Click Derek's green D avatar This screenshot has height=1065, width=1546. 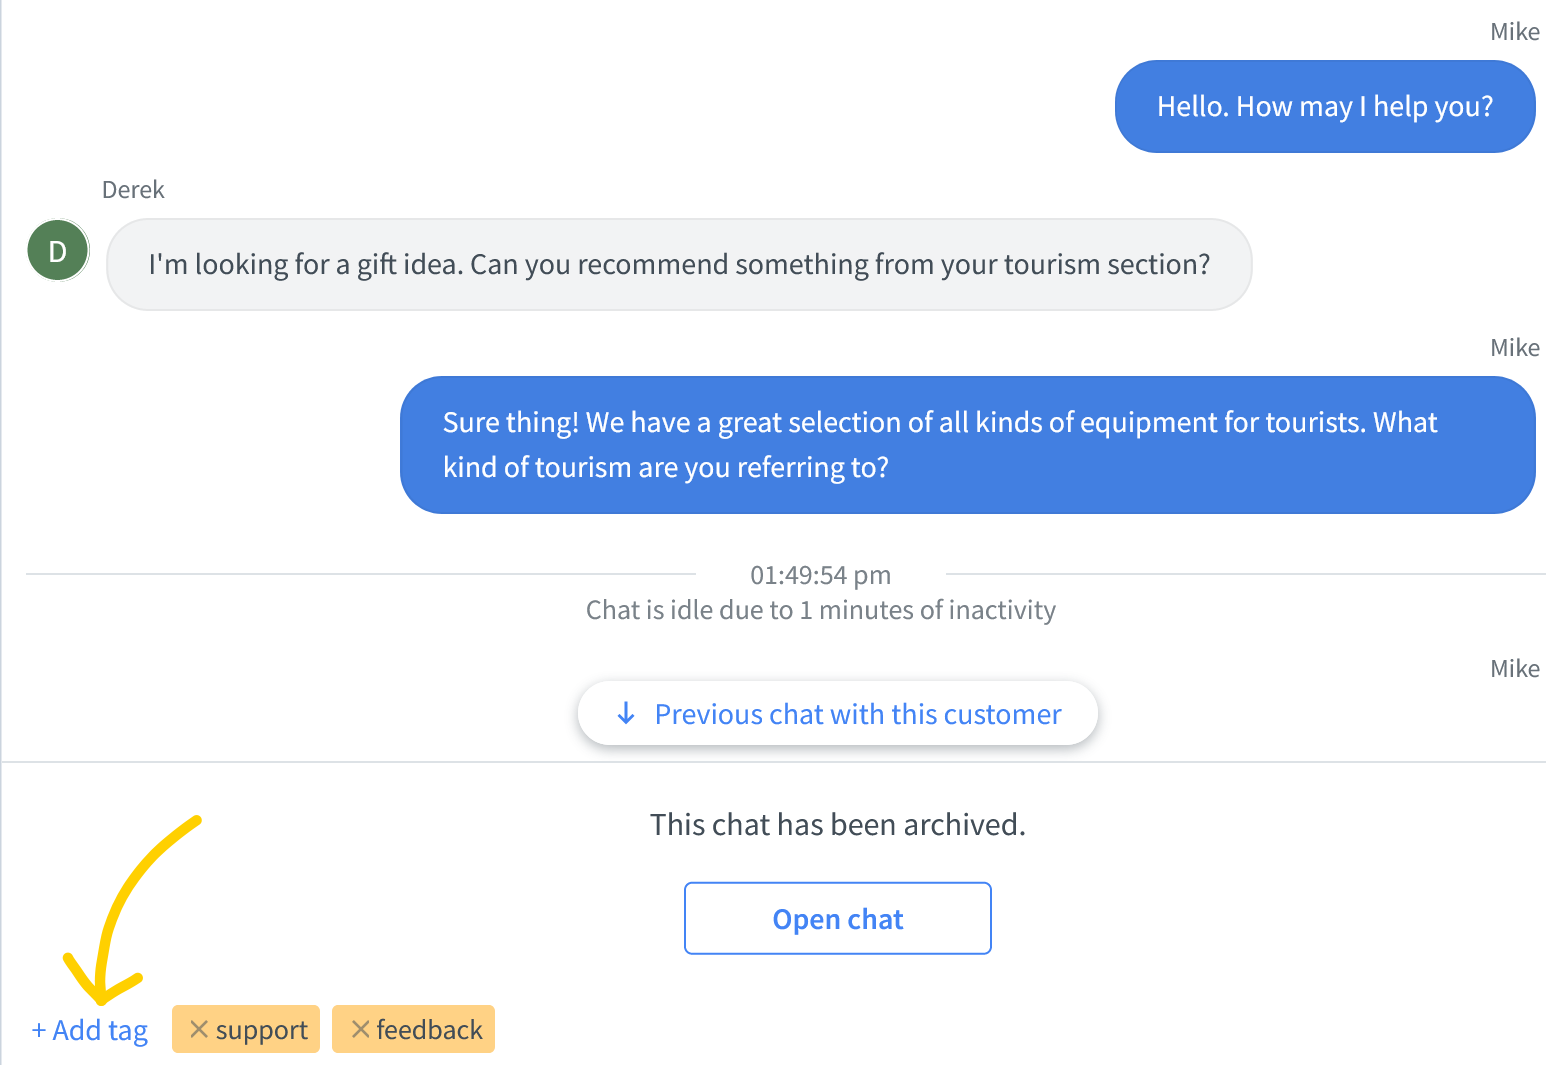pyautogui.click(x=58, y=250)
